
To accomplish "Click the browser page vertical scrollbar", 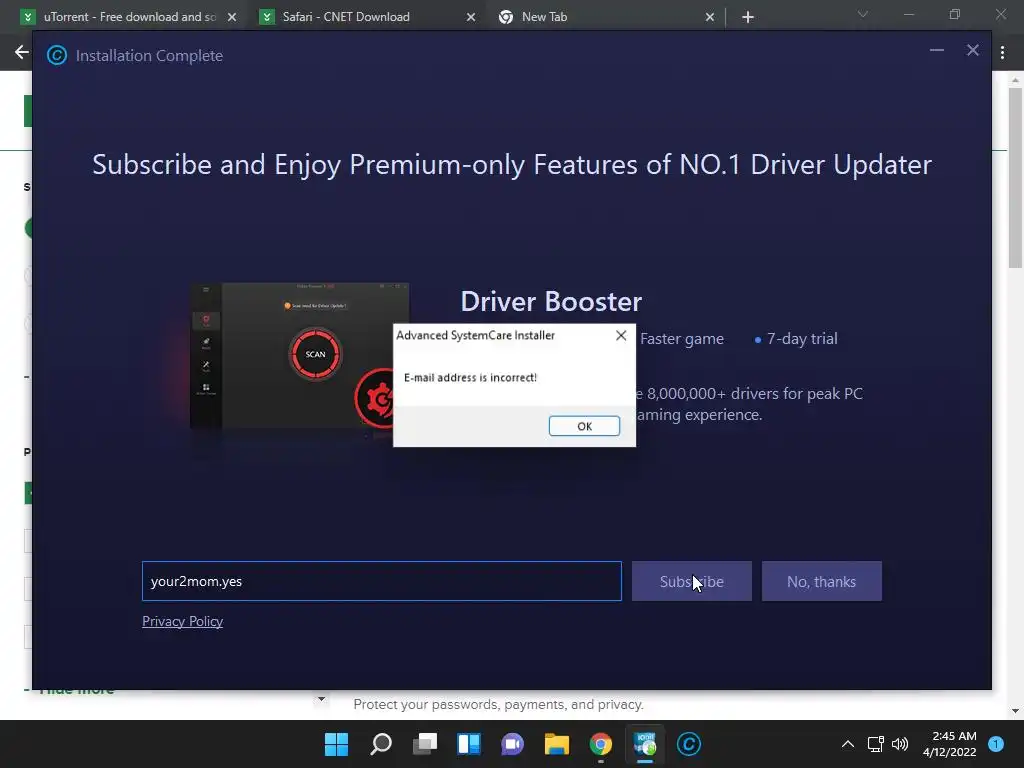I will pyautogui.click(x=1014, y=178).
